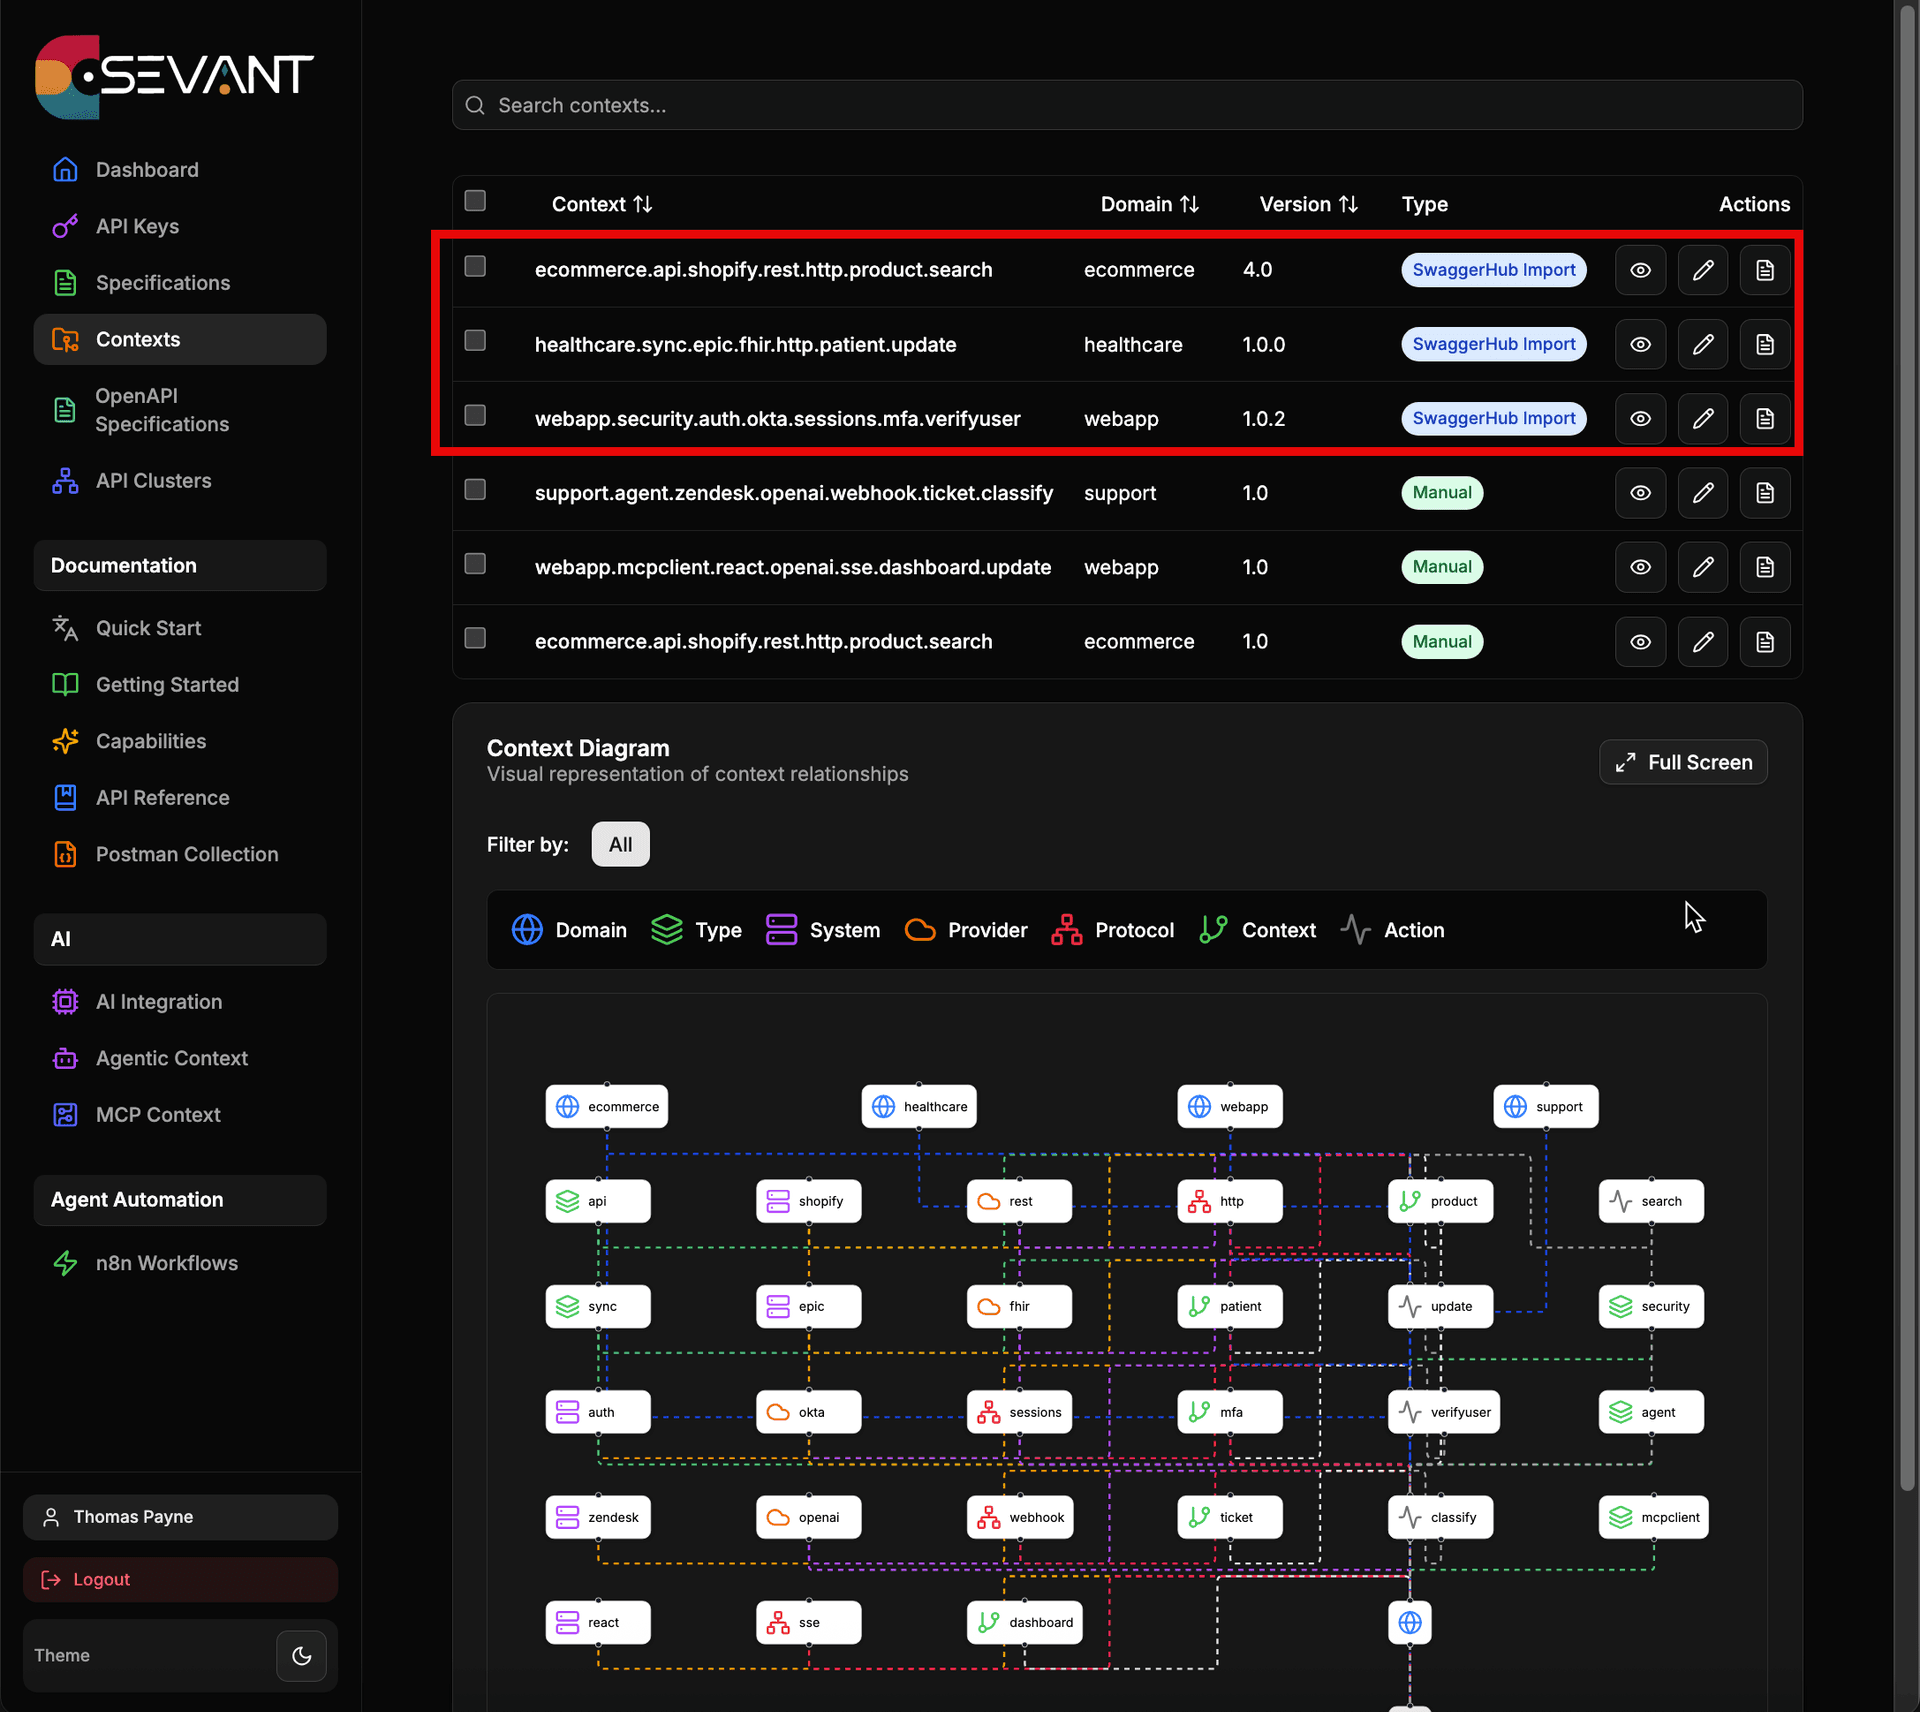
Task: Click the page vertical scrollbar
Action: (x=1907, y=750)
